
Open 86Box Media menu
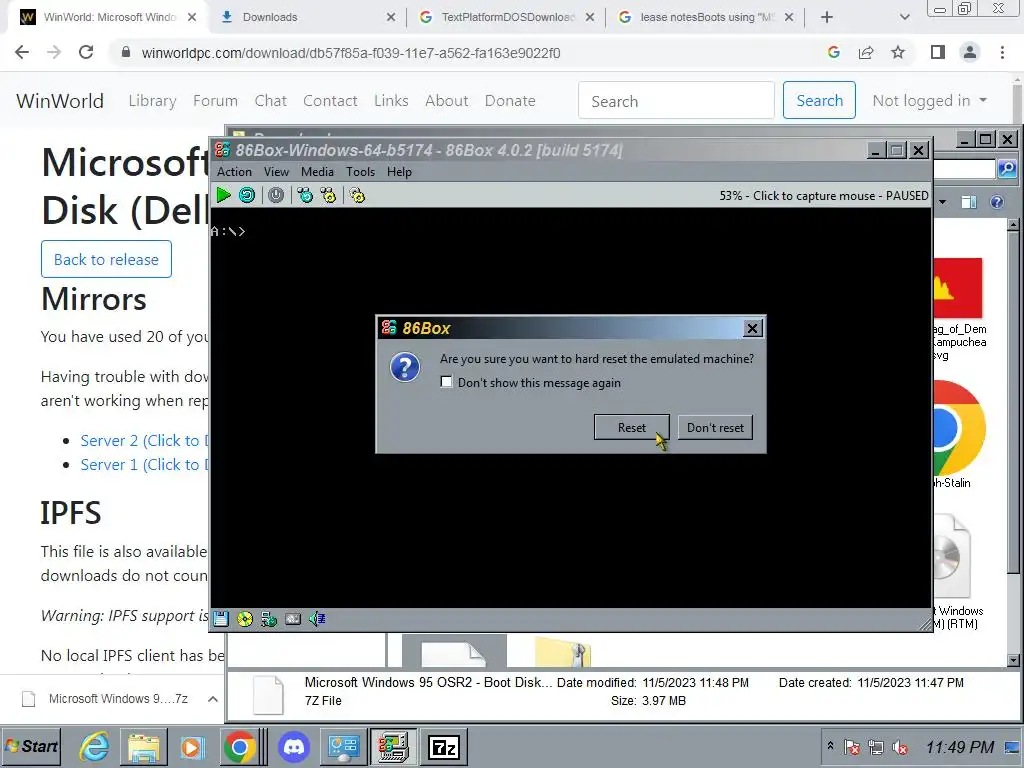[x=317, y=172]
